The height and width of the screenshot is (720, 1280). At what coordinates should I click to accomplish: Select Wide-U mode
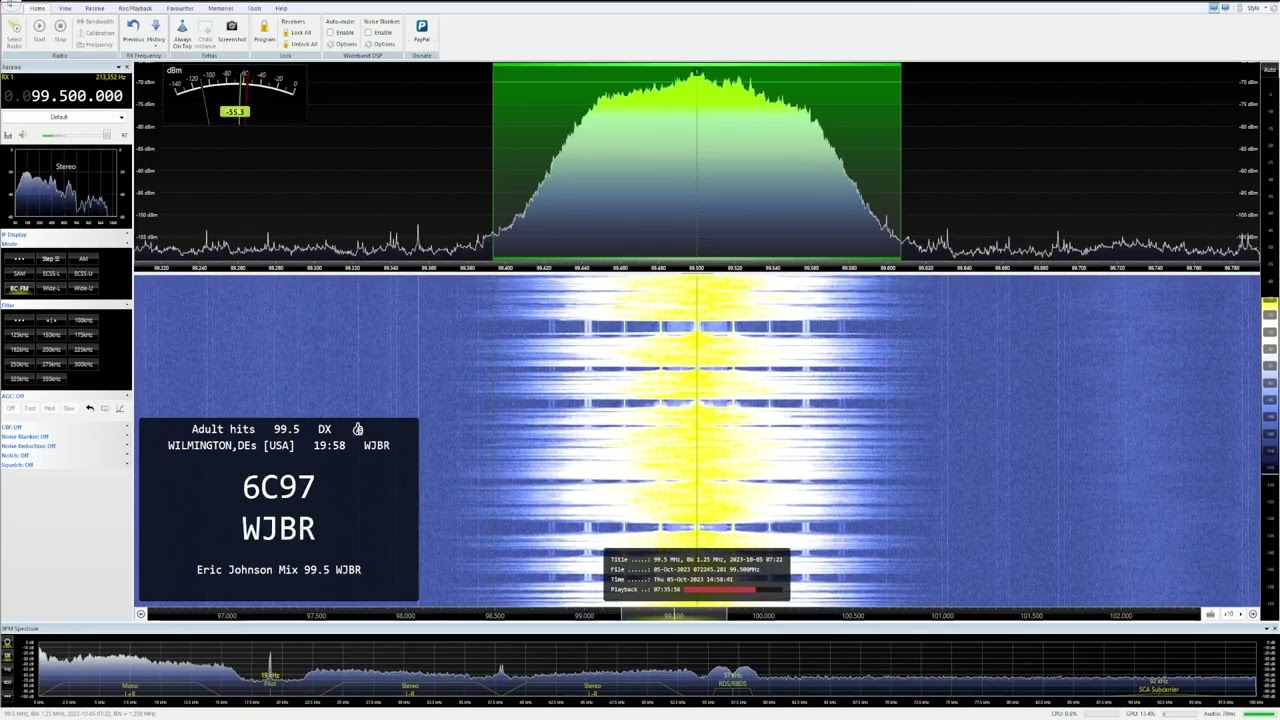click(83, 288)
